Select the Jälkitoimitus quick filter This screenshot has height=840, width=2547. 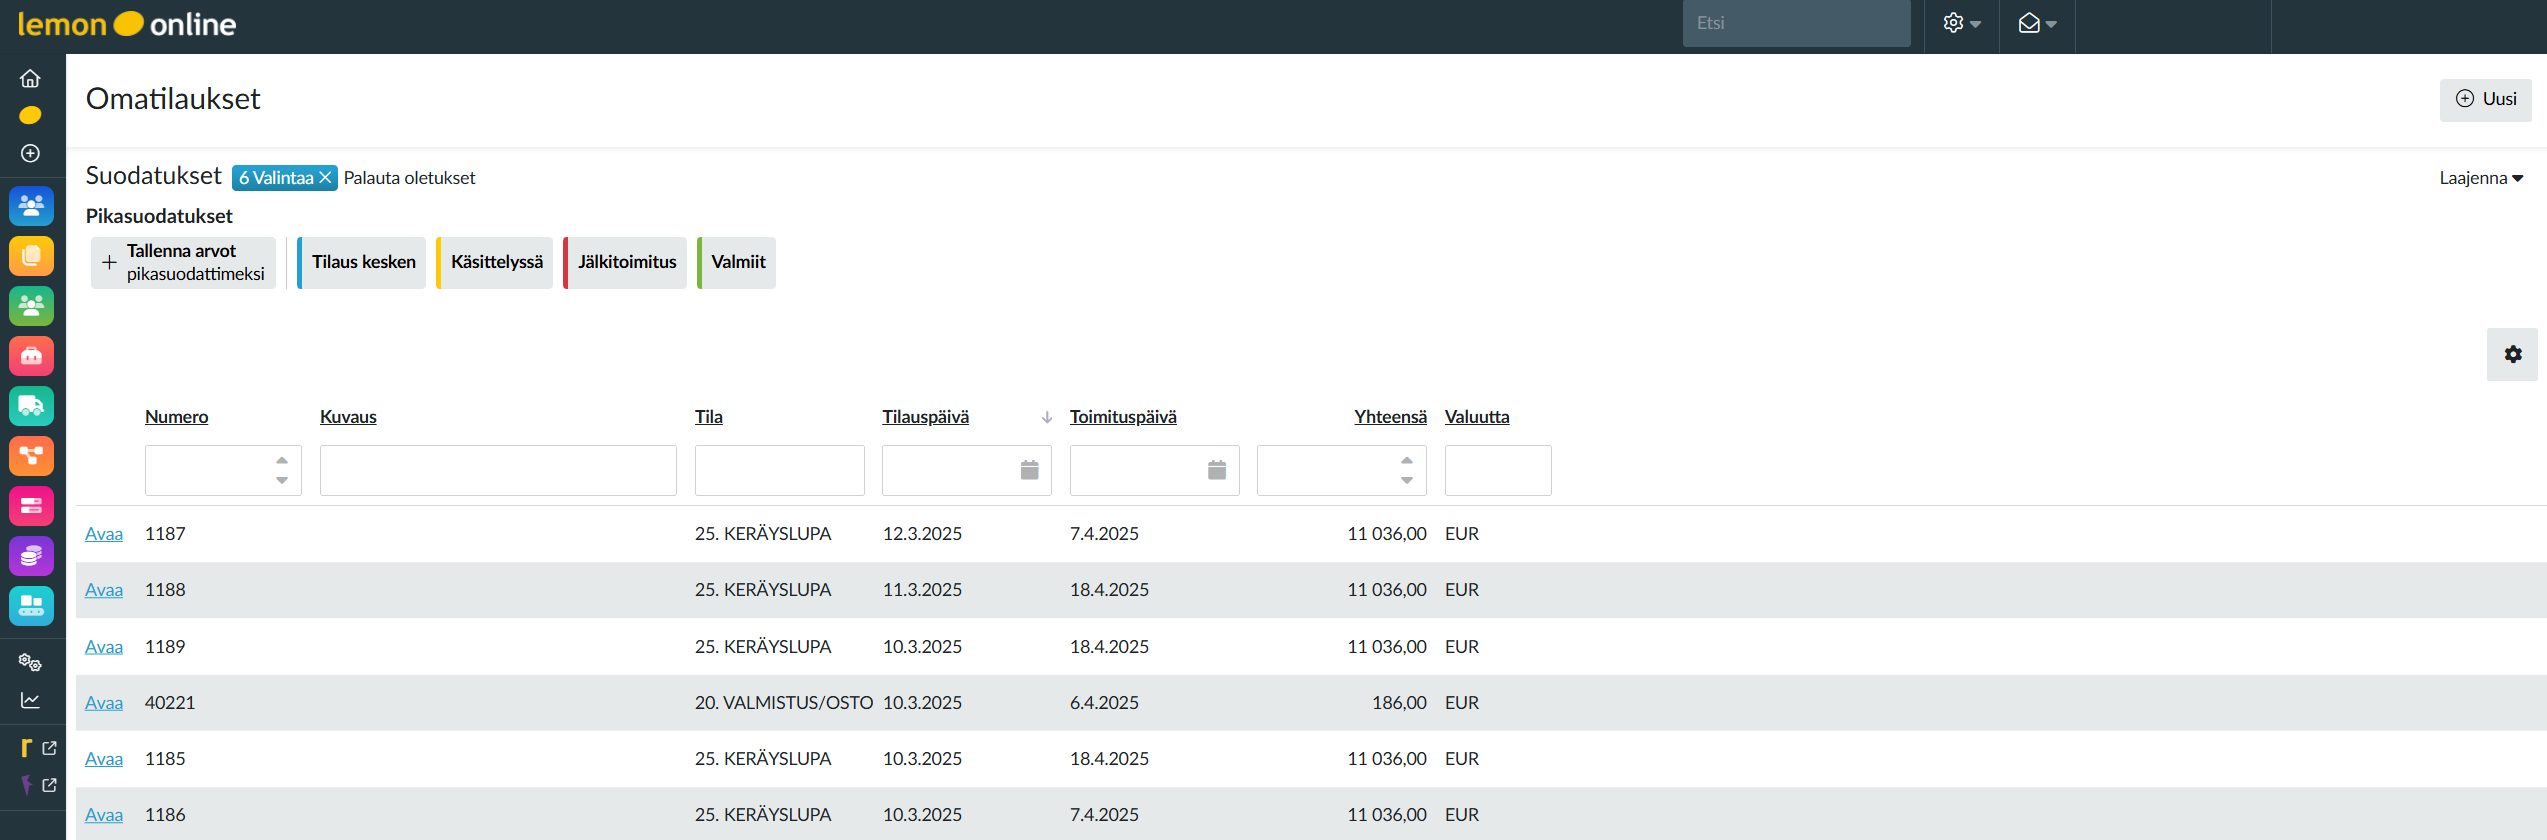point(626,262)
